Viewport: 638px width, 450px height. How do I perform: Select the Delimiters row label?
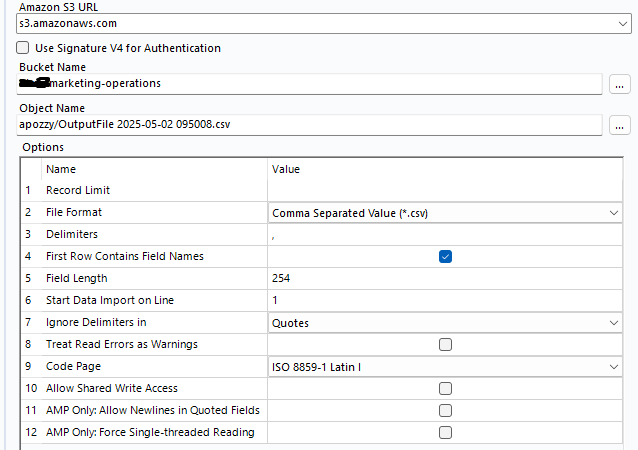[x=72, y=234]
